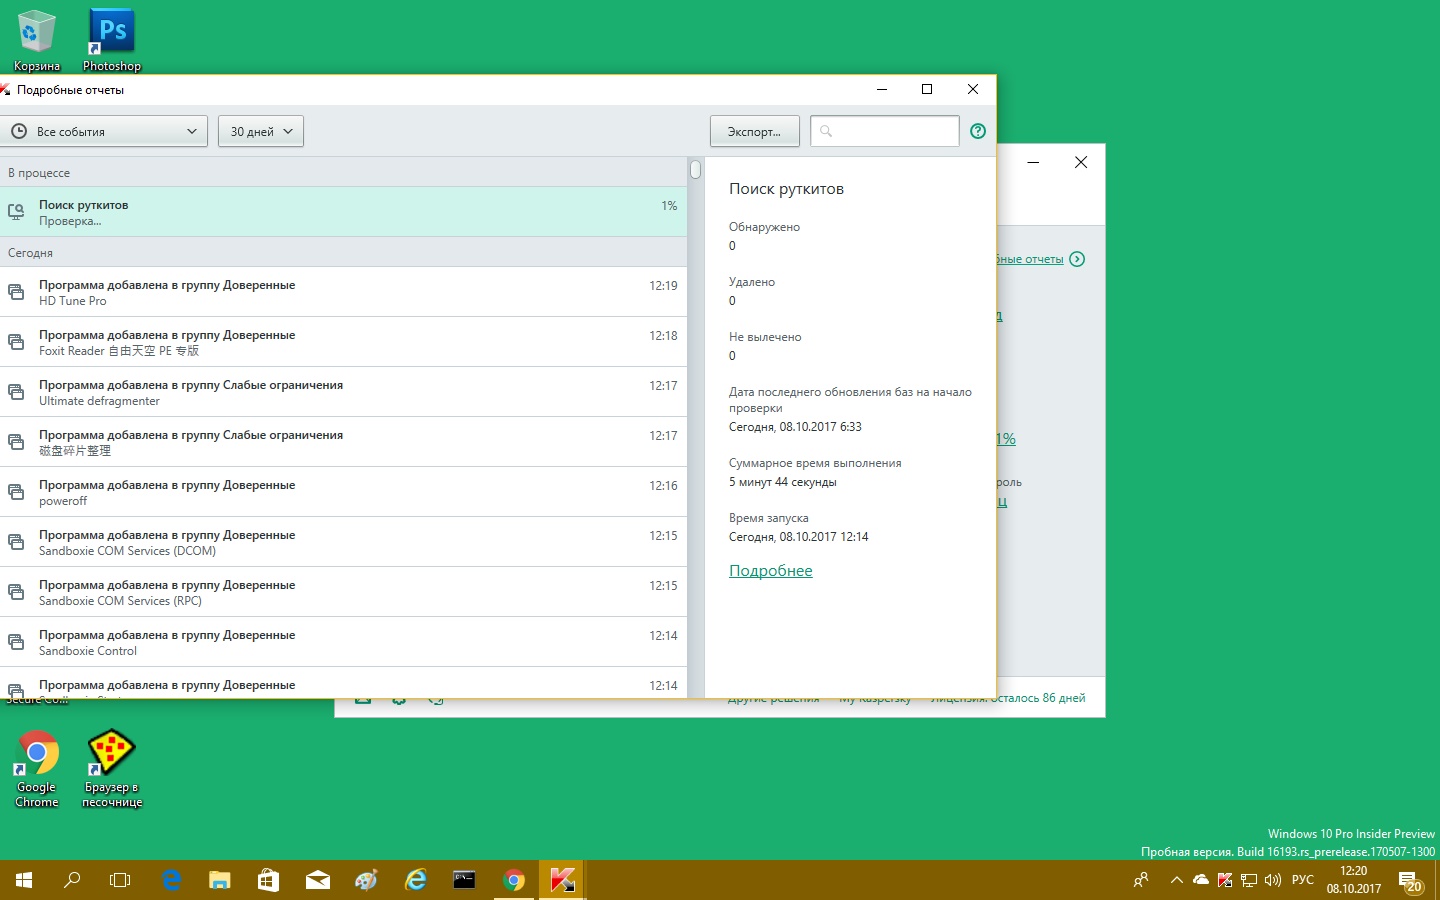Image resolution: width=1440 pixels, height=900 pixels.
Task: Open the '30 дней' period dropdown
Action: coord(261,131)
